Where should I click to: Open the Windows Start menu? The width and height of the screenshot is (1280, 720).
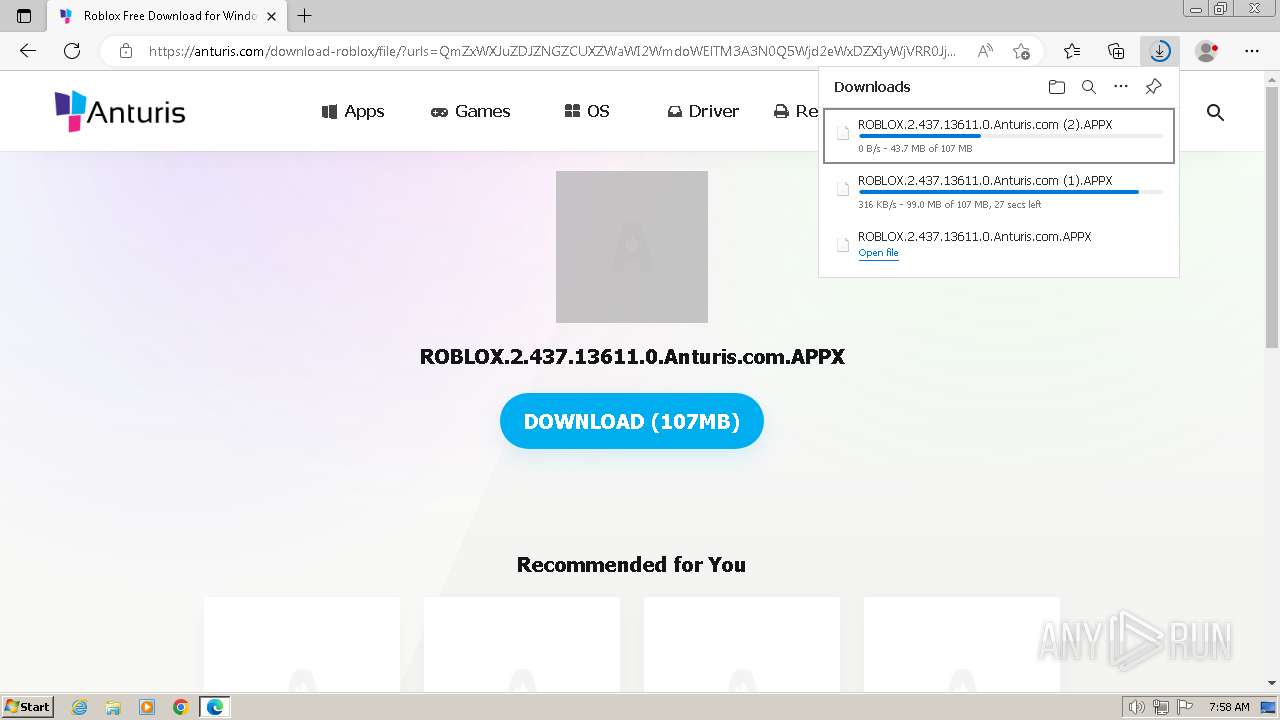click(x=27, y=707)
